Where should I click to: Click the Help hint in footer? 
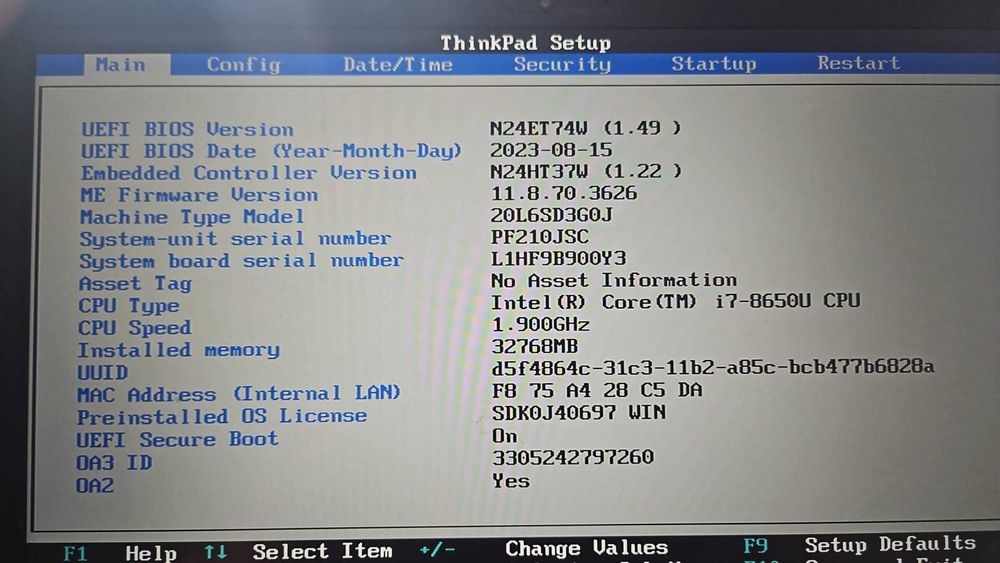coord(151,553)
